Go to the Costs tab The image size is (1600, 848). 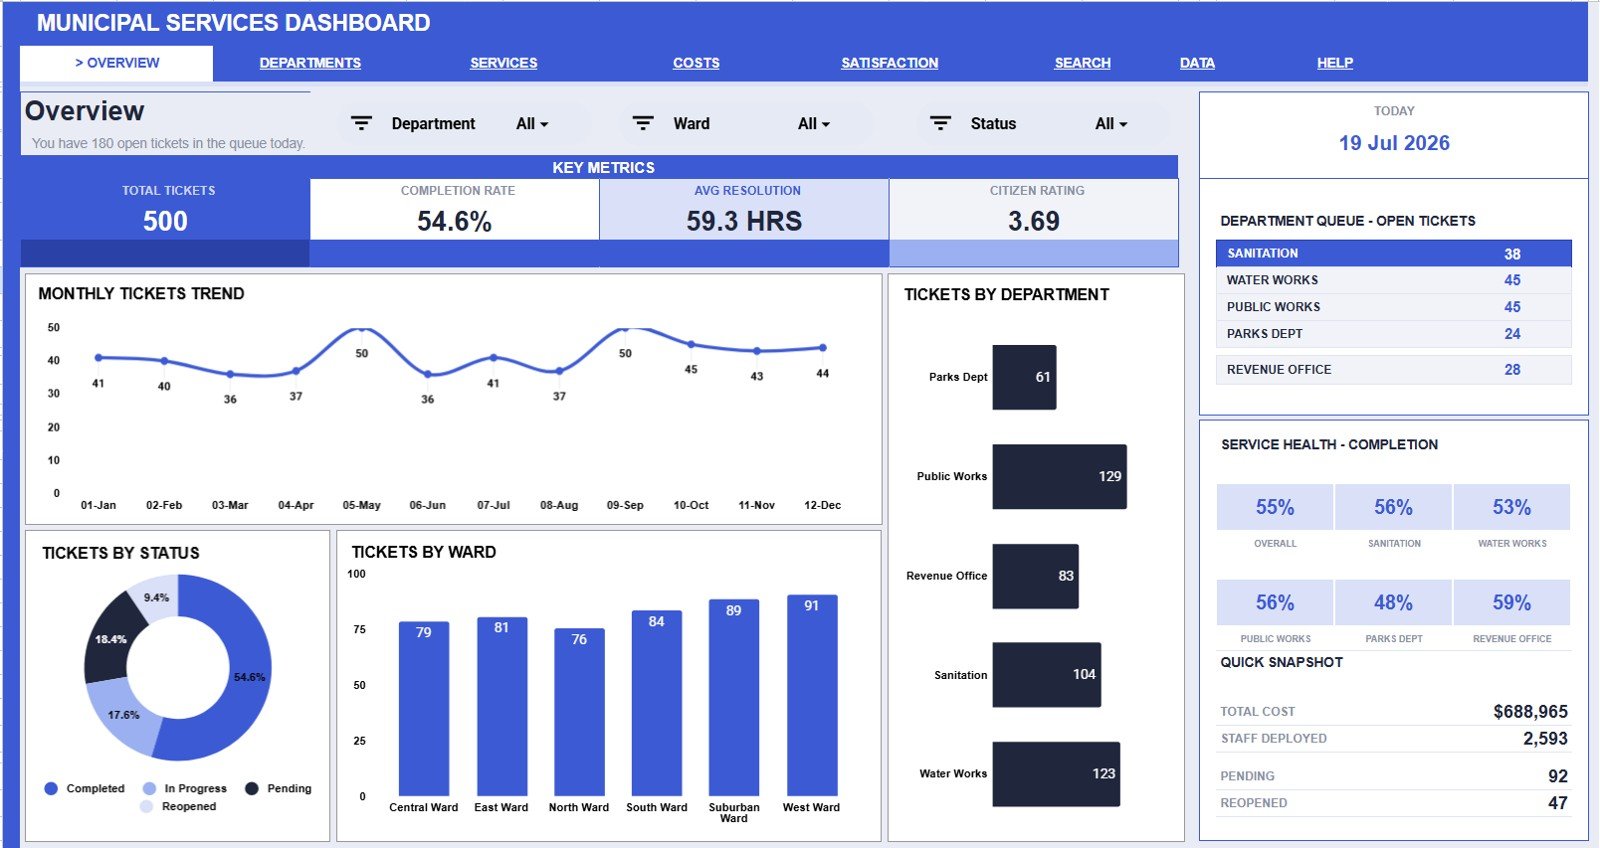tap(696, 63)
